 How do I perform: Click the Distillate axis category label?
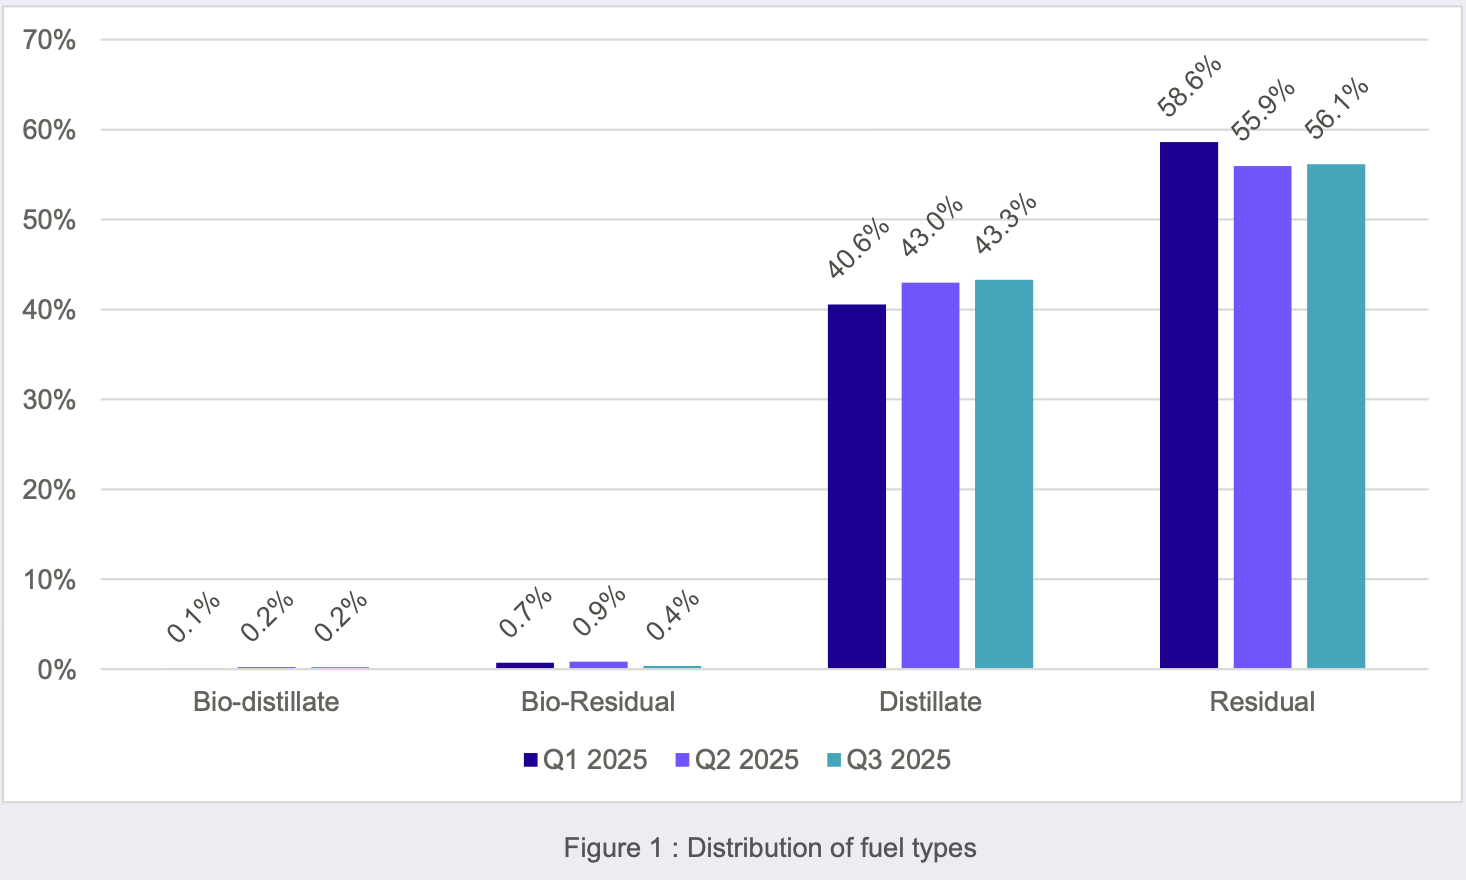click(930, 702)
